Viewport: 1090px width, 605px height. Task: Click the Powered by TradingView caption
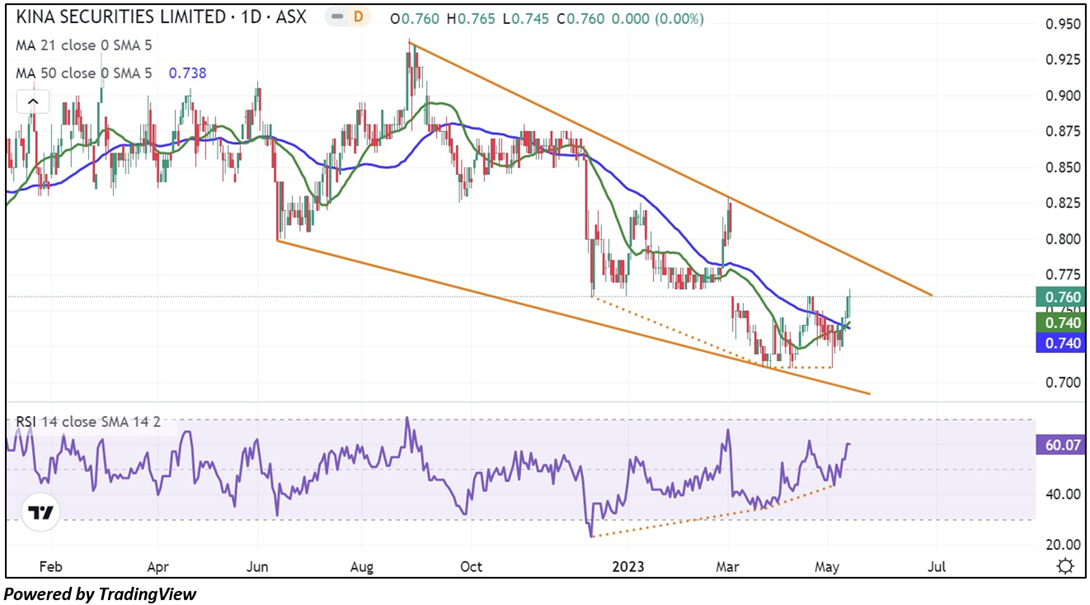tap(100, 594)
